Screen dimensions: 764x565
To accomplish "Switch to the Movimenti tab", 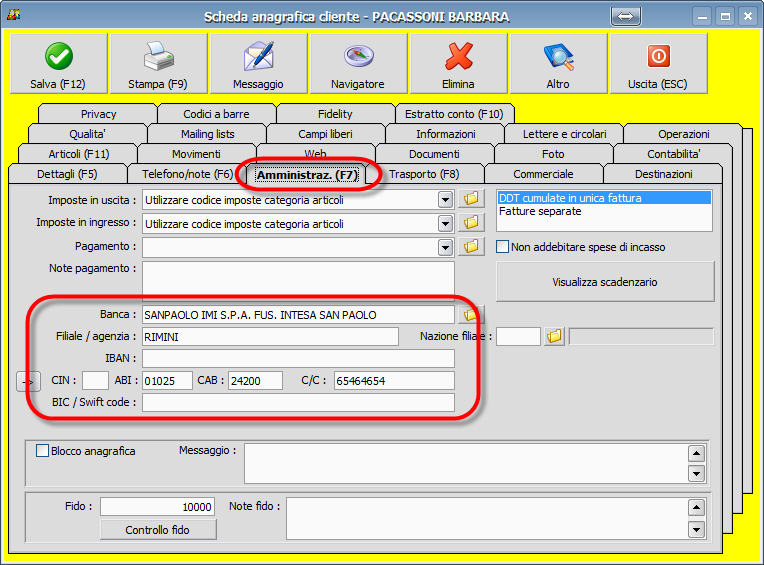I will [196, 154].
